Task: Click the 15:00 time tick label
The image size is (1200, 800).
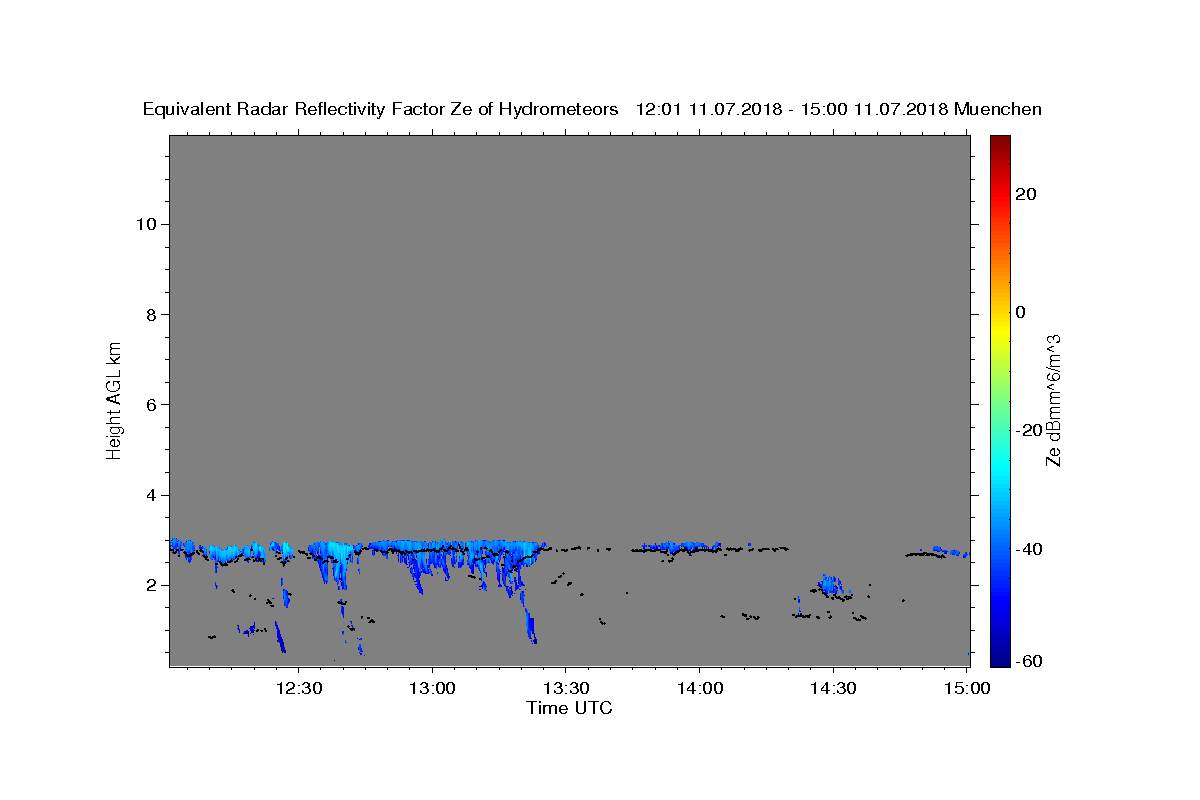Action: [966, 688]
